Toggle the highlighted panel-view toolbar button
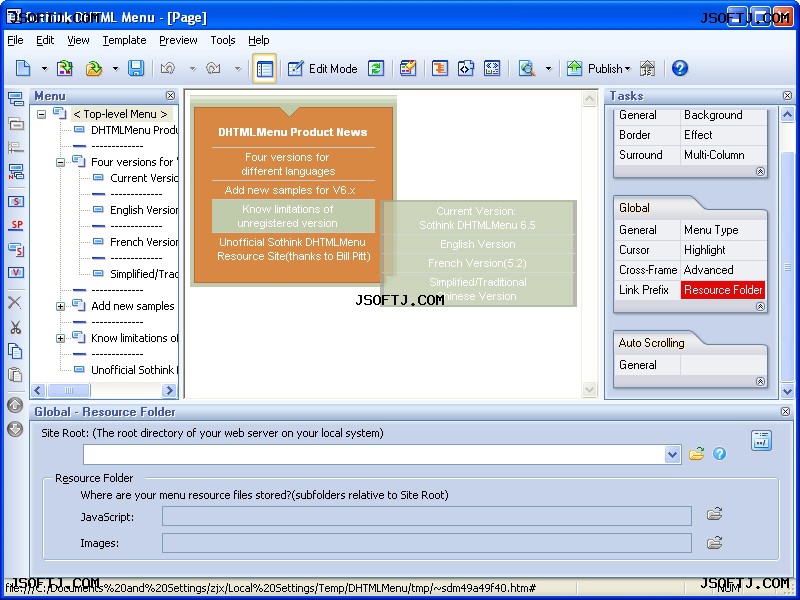 click(264, 68)
